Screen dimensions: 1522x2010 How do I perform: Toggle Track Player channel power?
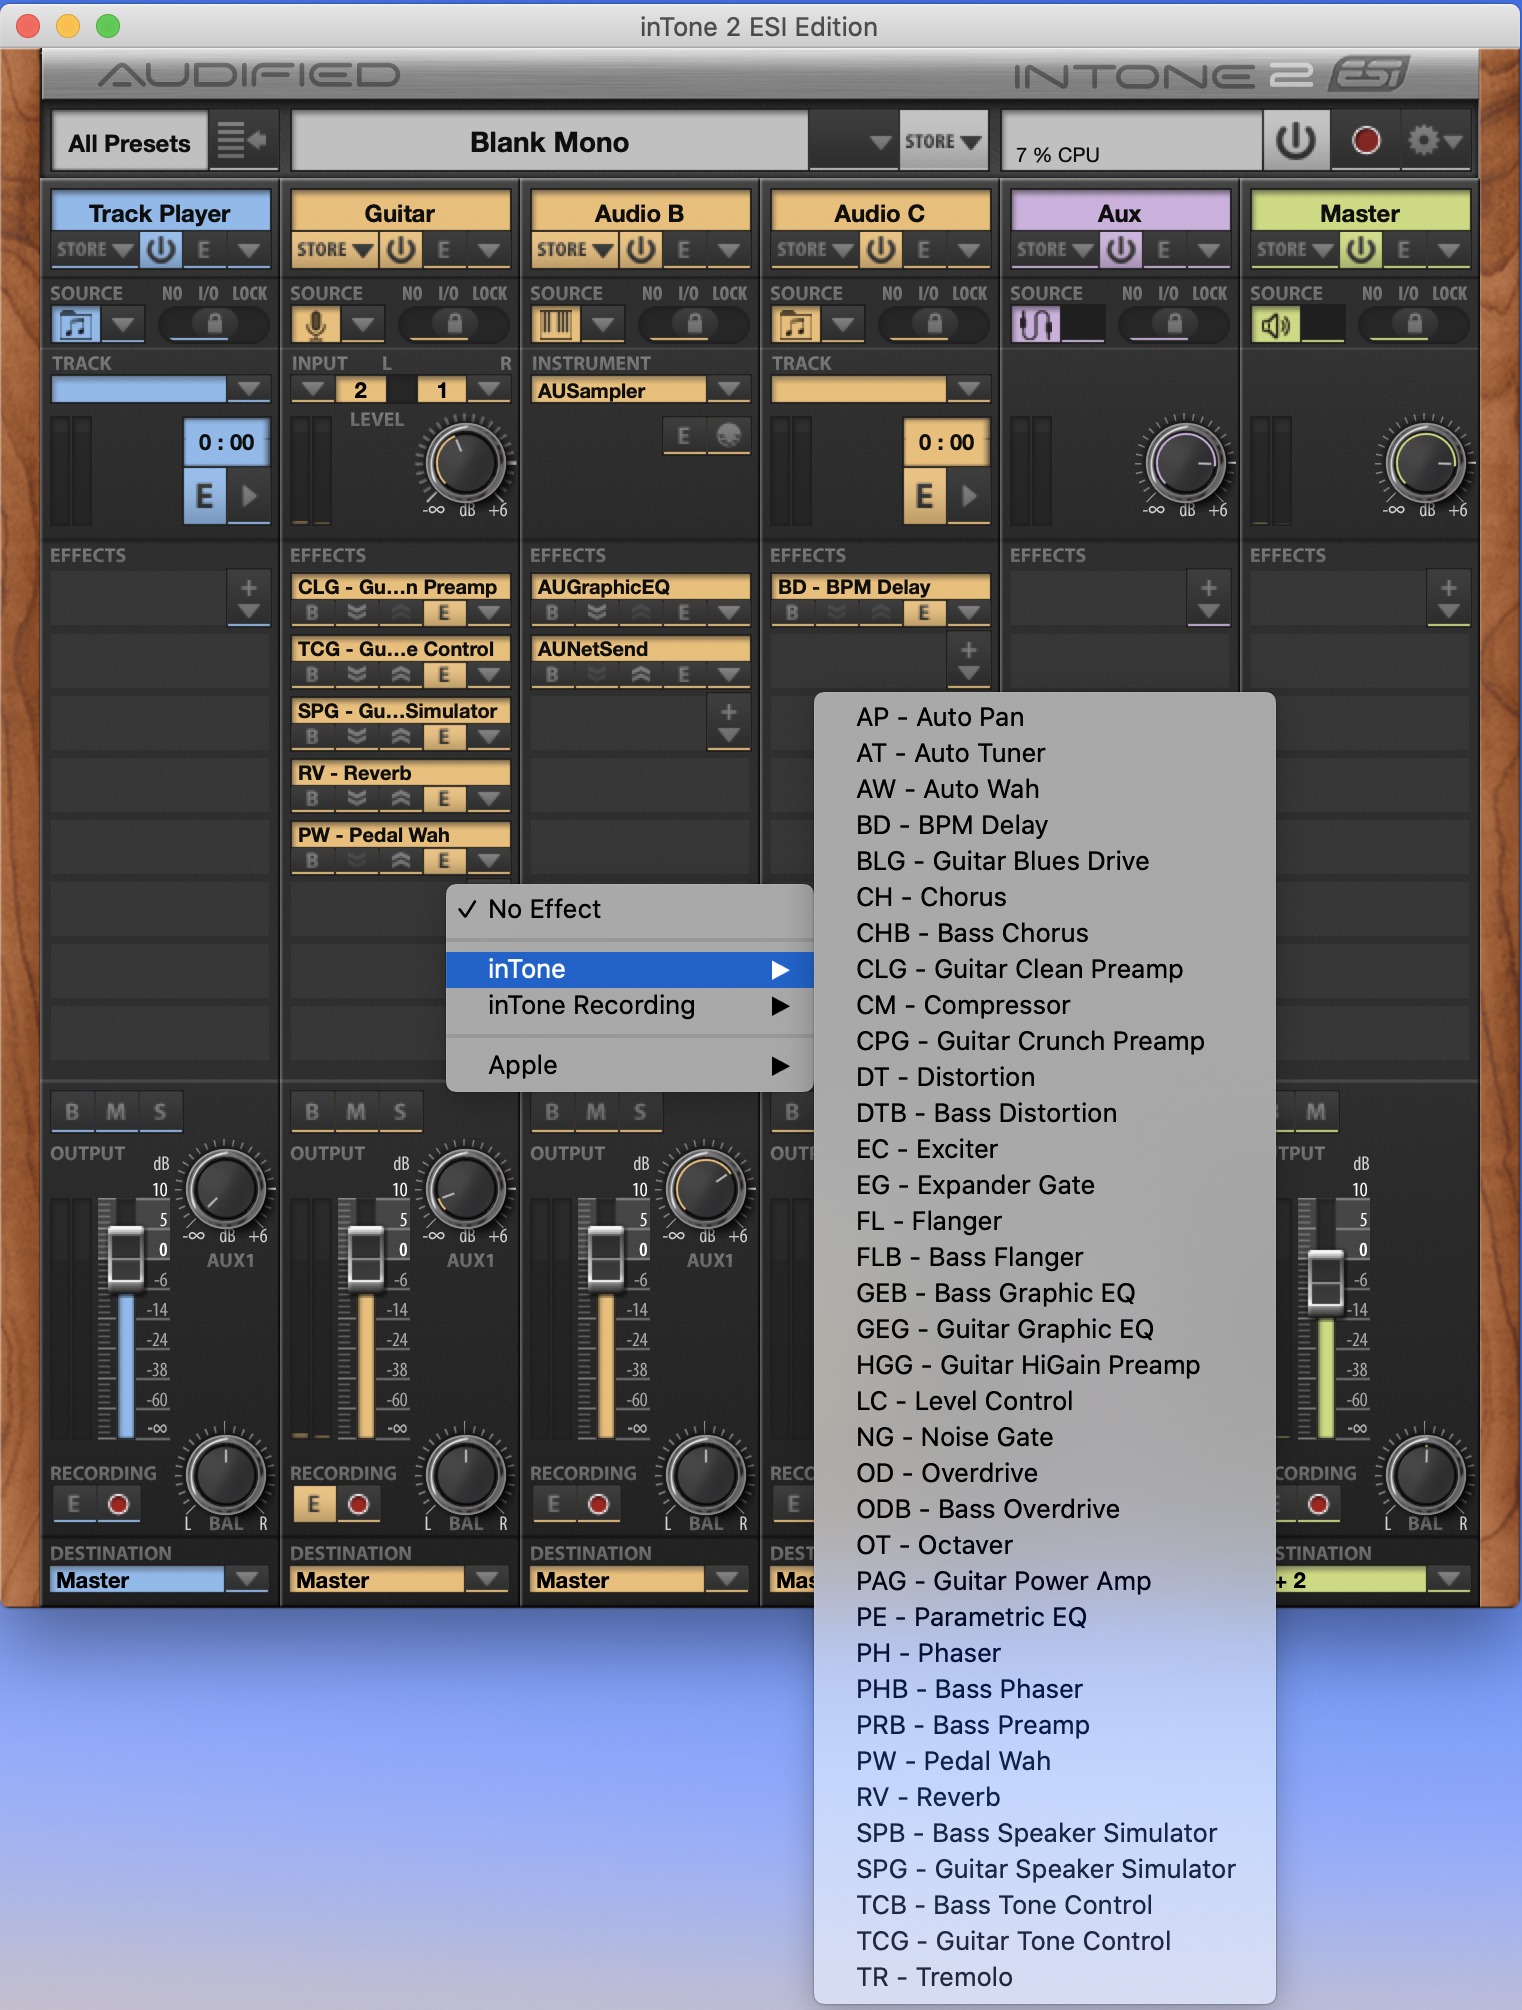(161, 249)
